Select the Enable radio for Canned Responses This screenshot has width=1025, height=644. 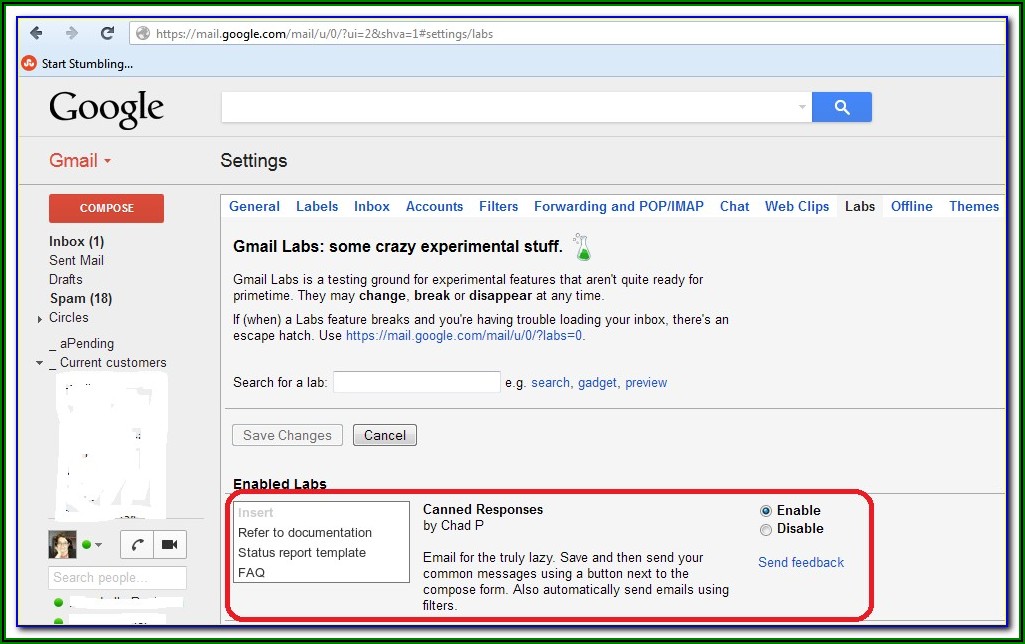[x=766, y=511]
